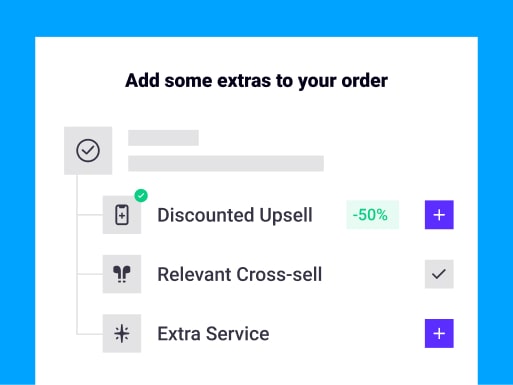Add Extra Service using its purple plus button
513x385 pixels.
[439, 333]
